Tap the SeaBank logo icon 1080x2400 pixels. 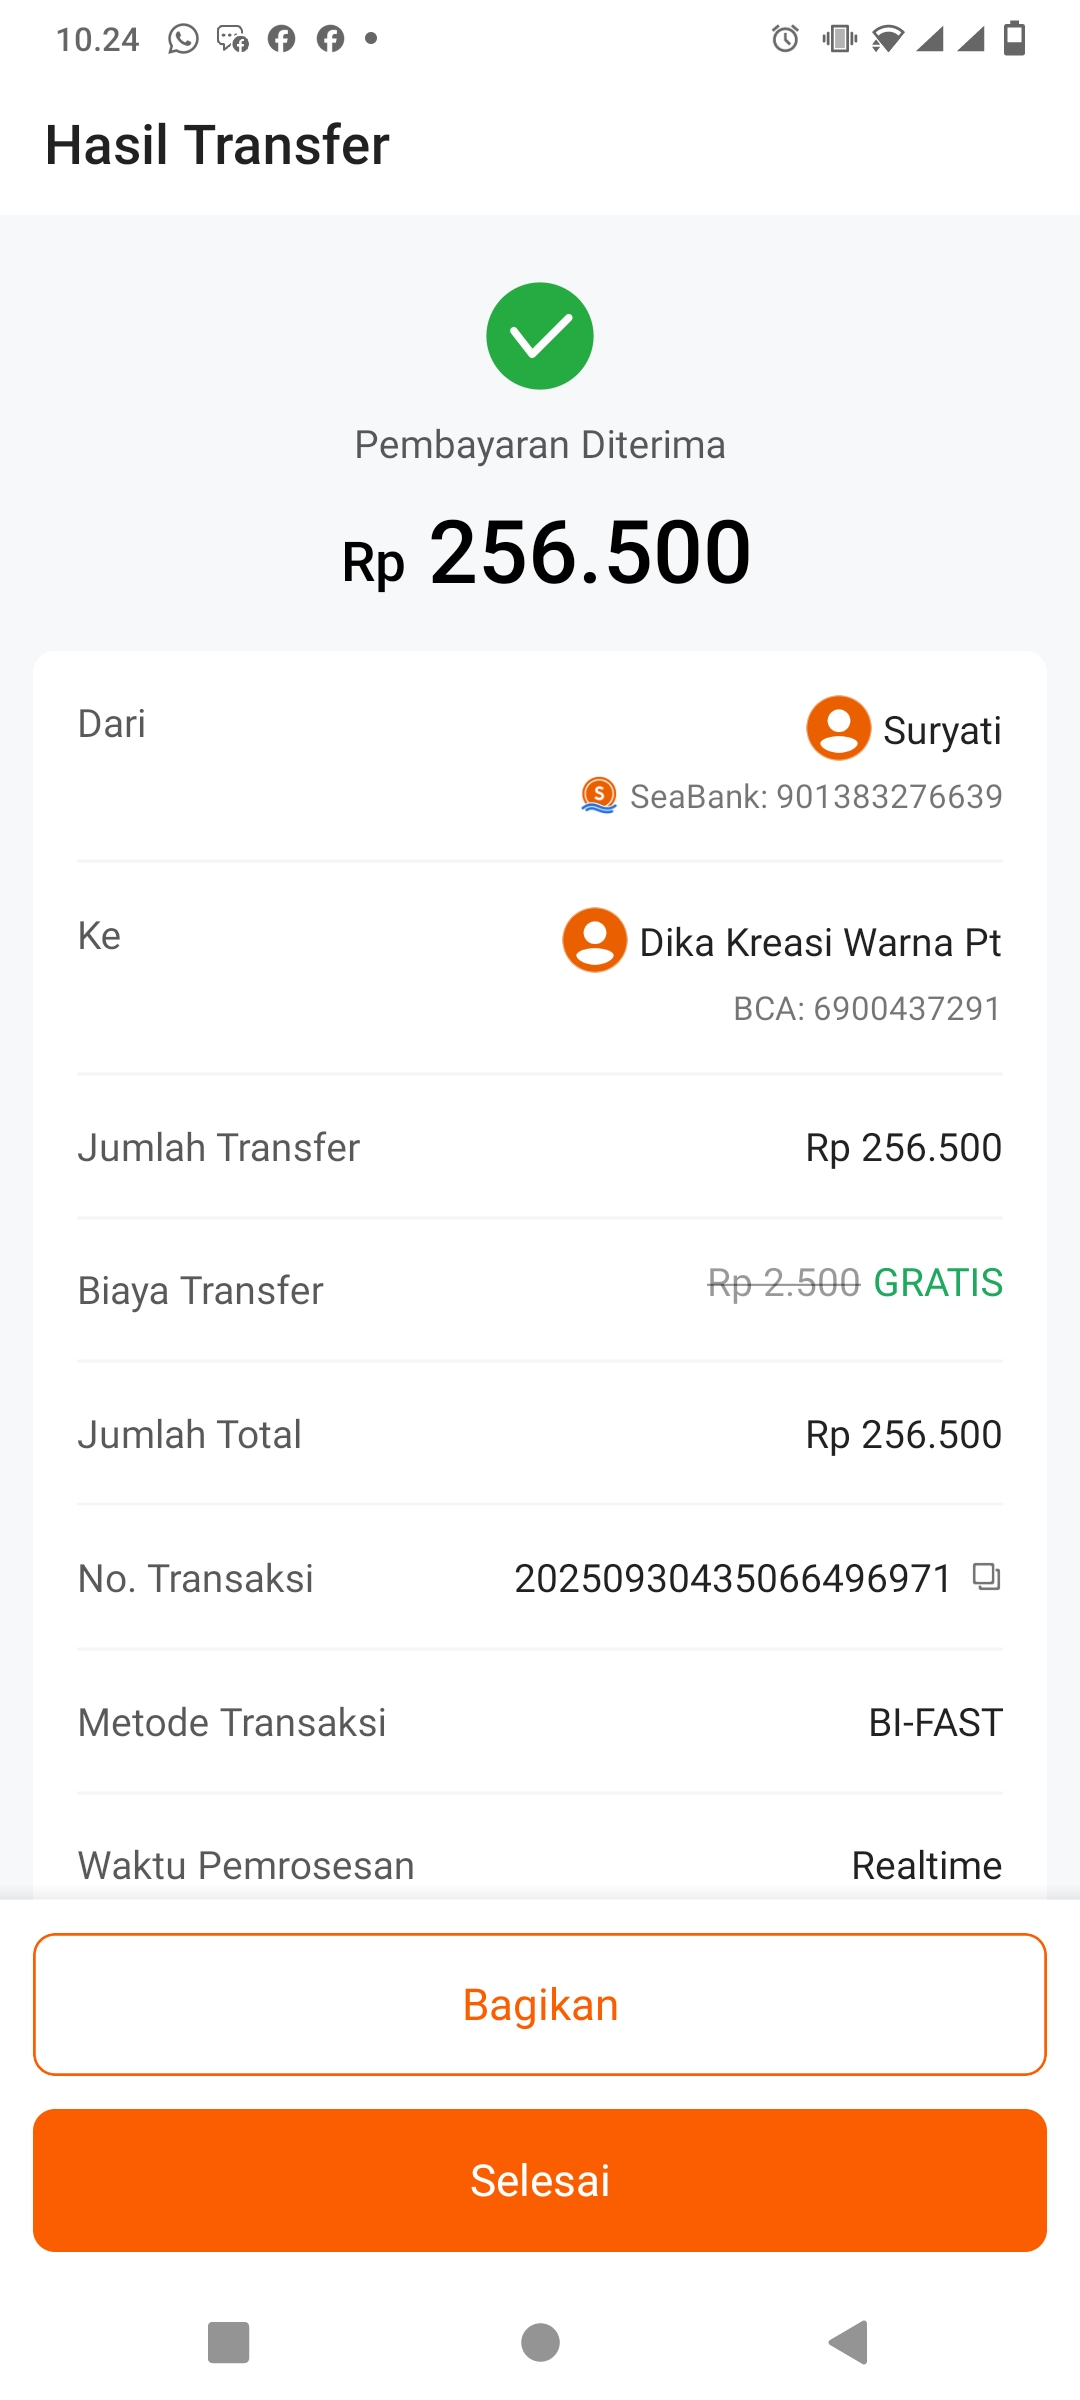[599, 796]
